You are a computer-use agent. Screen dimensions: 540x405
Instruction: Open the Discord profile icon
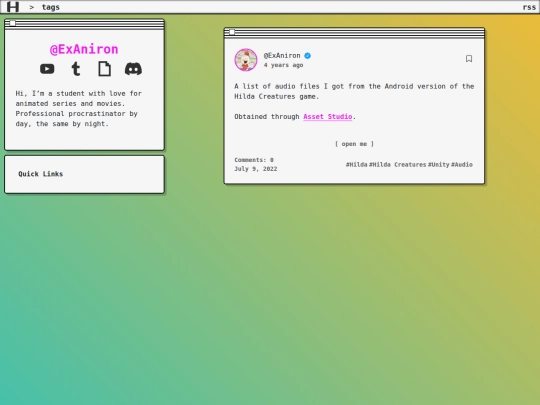click(133, 69)
